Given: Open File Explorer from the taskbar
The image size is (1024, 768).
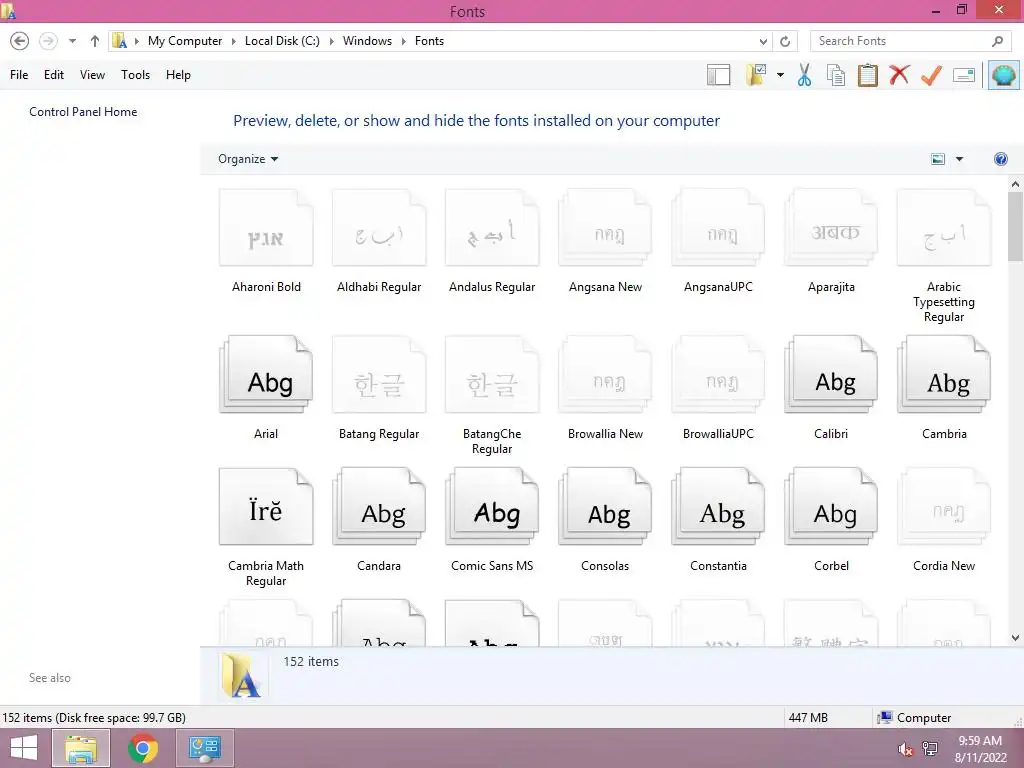Looking at the screenshot, I should (81, 748).
